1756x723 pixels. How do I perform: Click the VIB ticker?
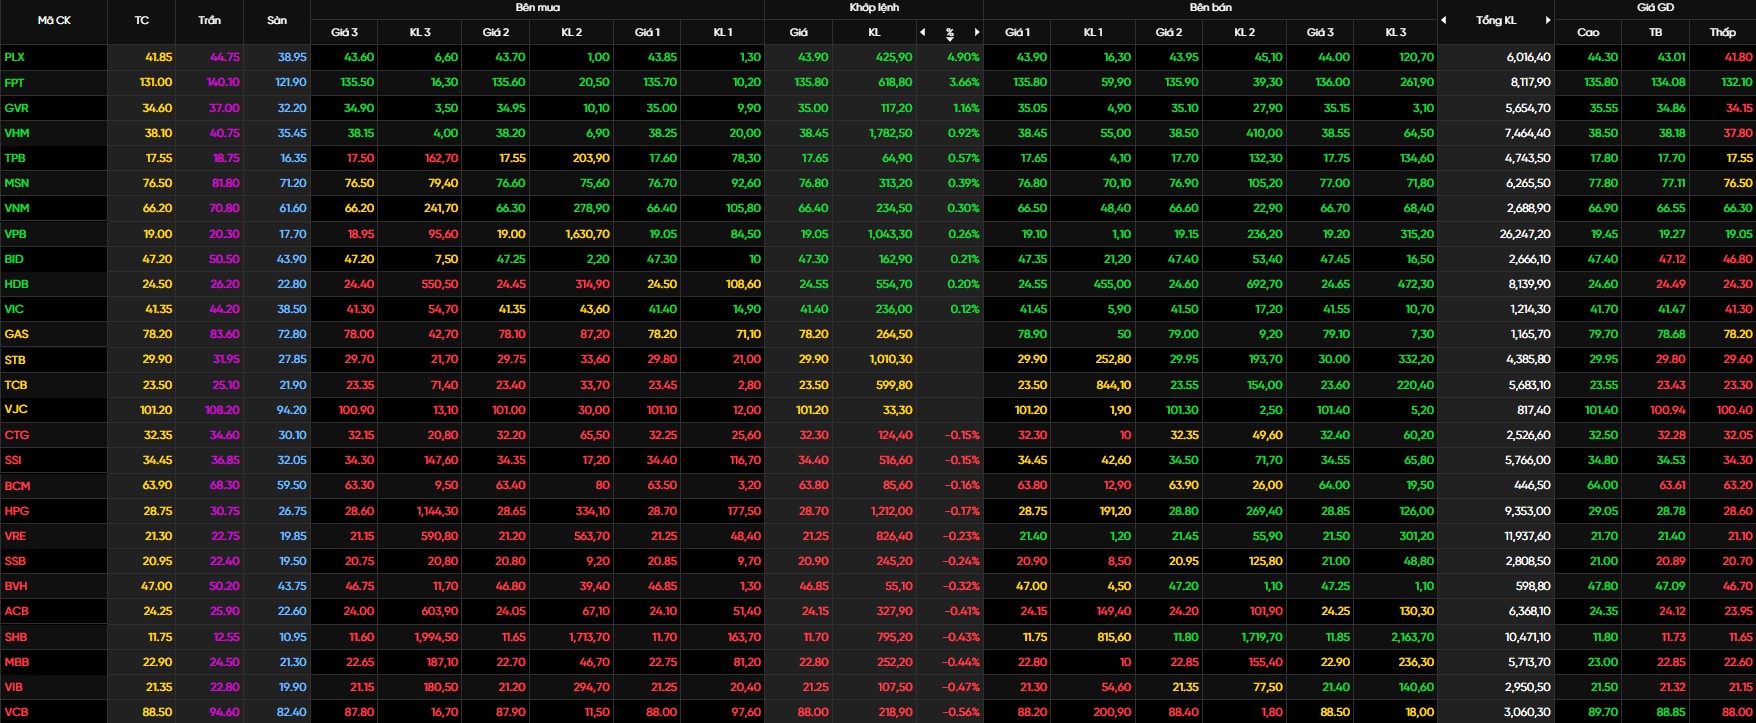(14, 687)
